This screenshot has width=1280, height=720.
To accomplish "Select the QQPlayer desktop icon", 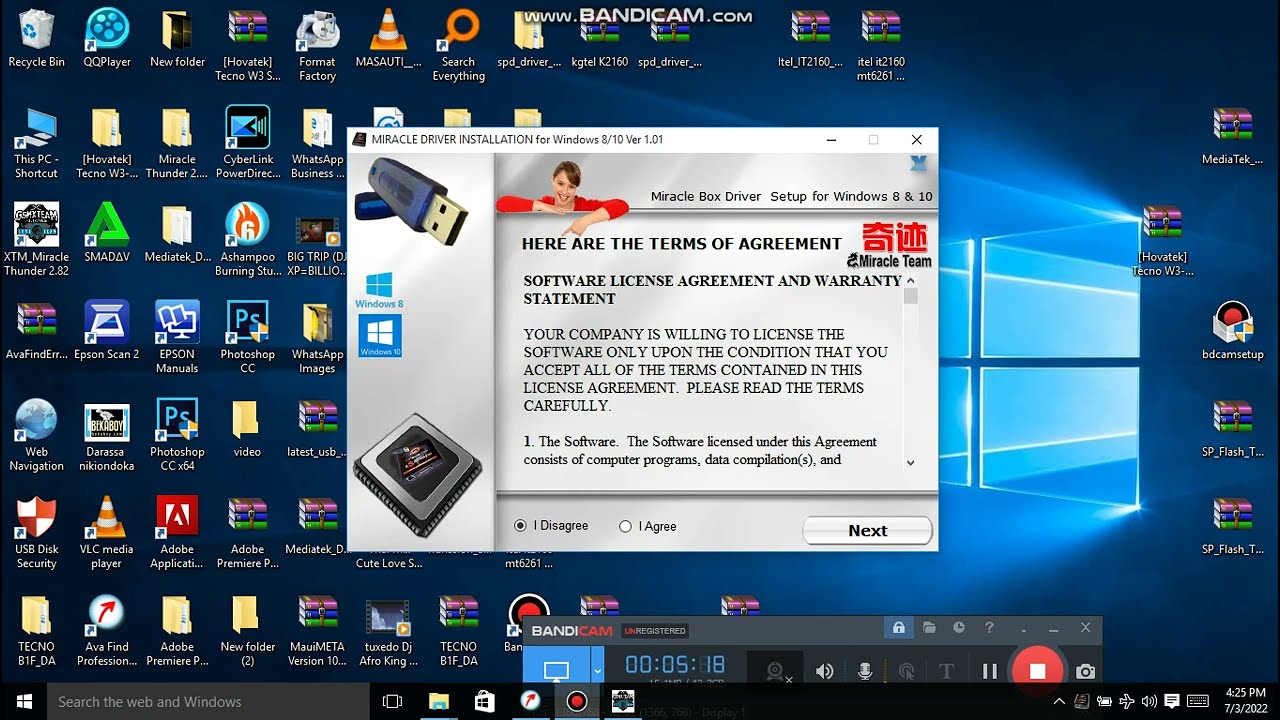I will pyautogui.click(x=107, y=39).
